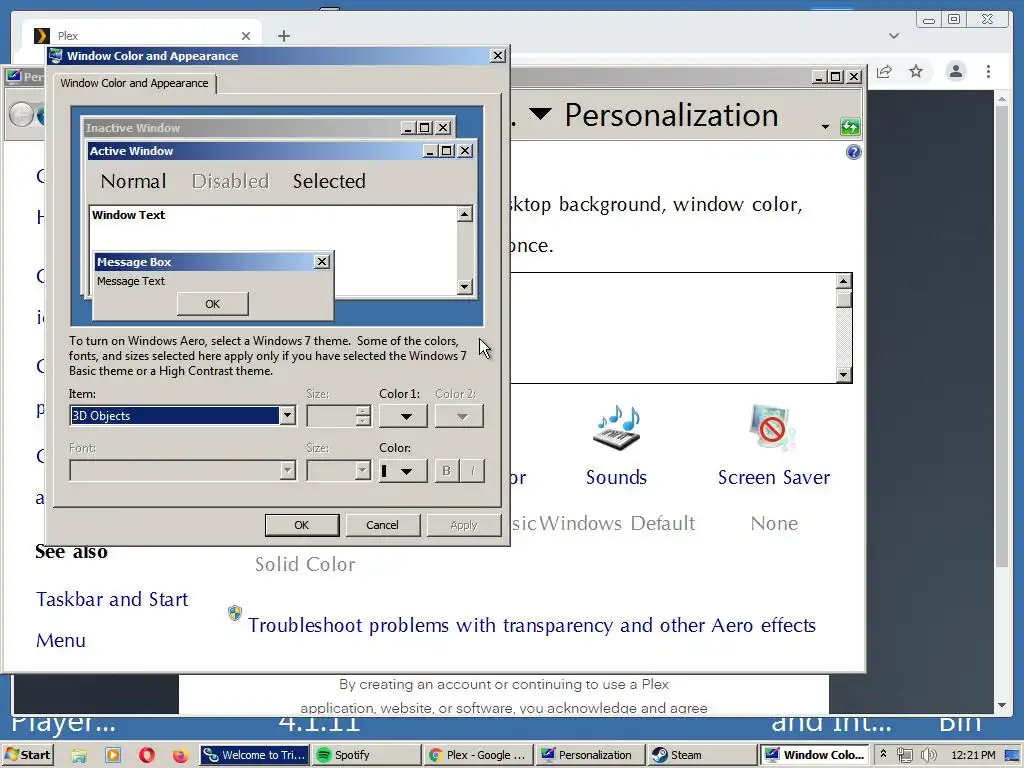Viewport: 1024px width, 768px height.
Task: Click the Sounds link label
Action: [x=616, y=477]
